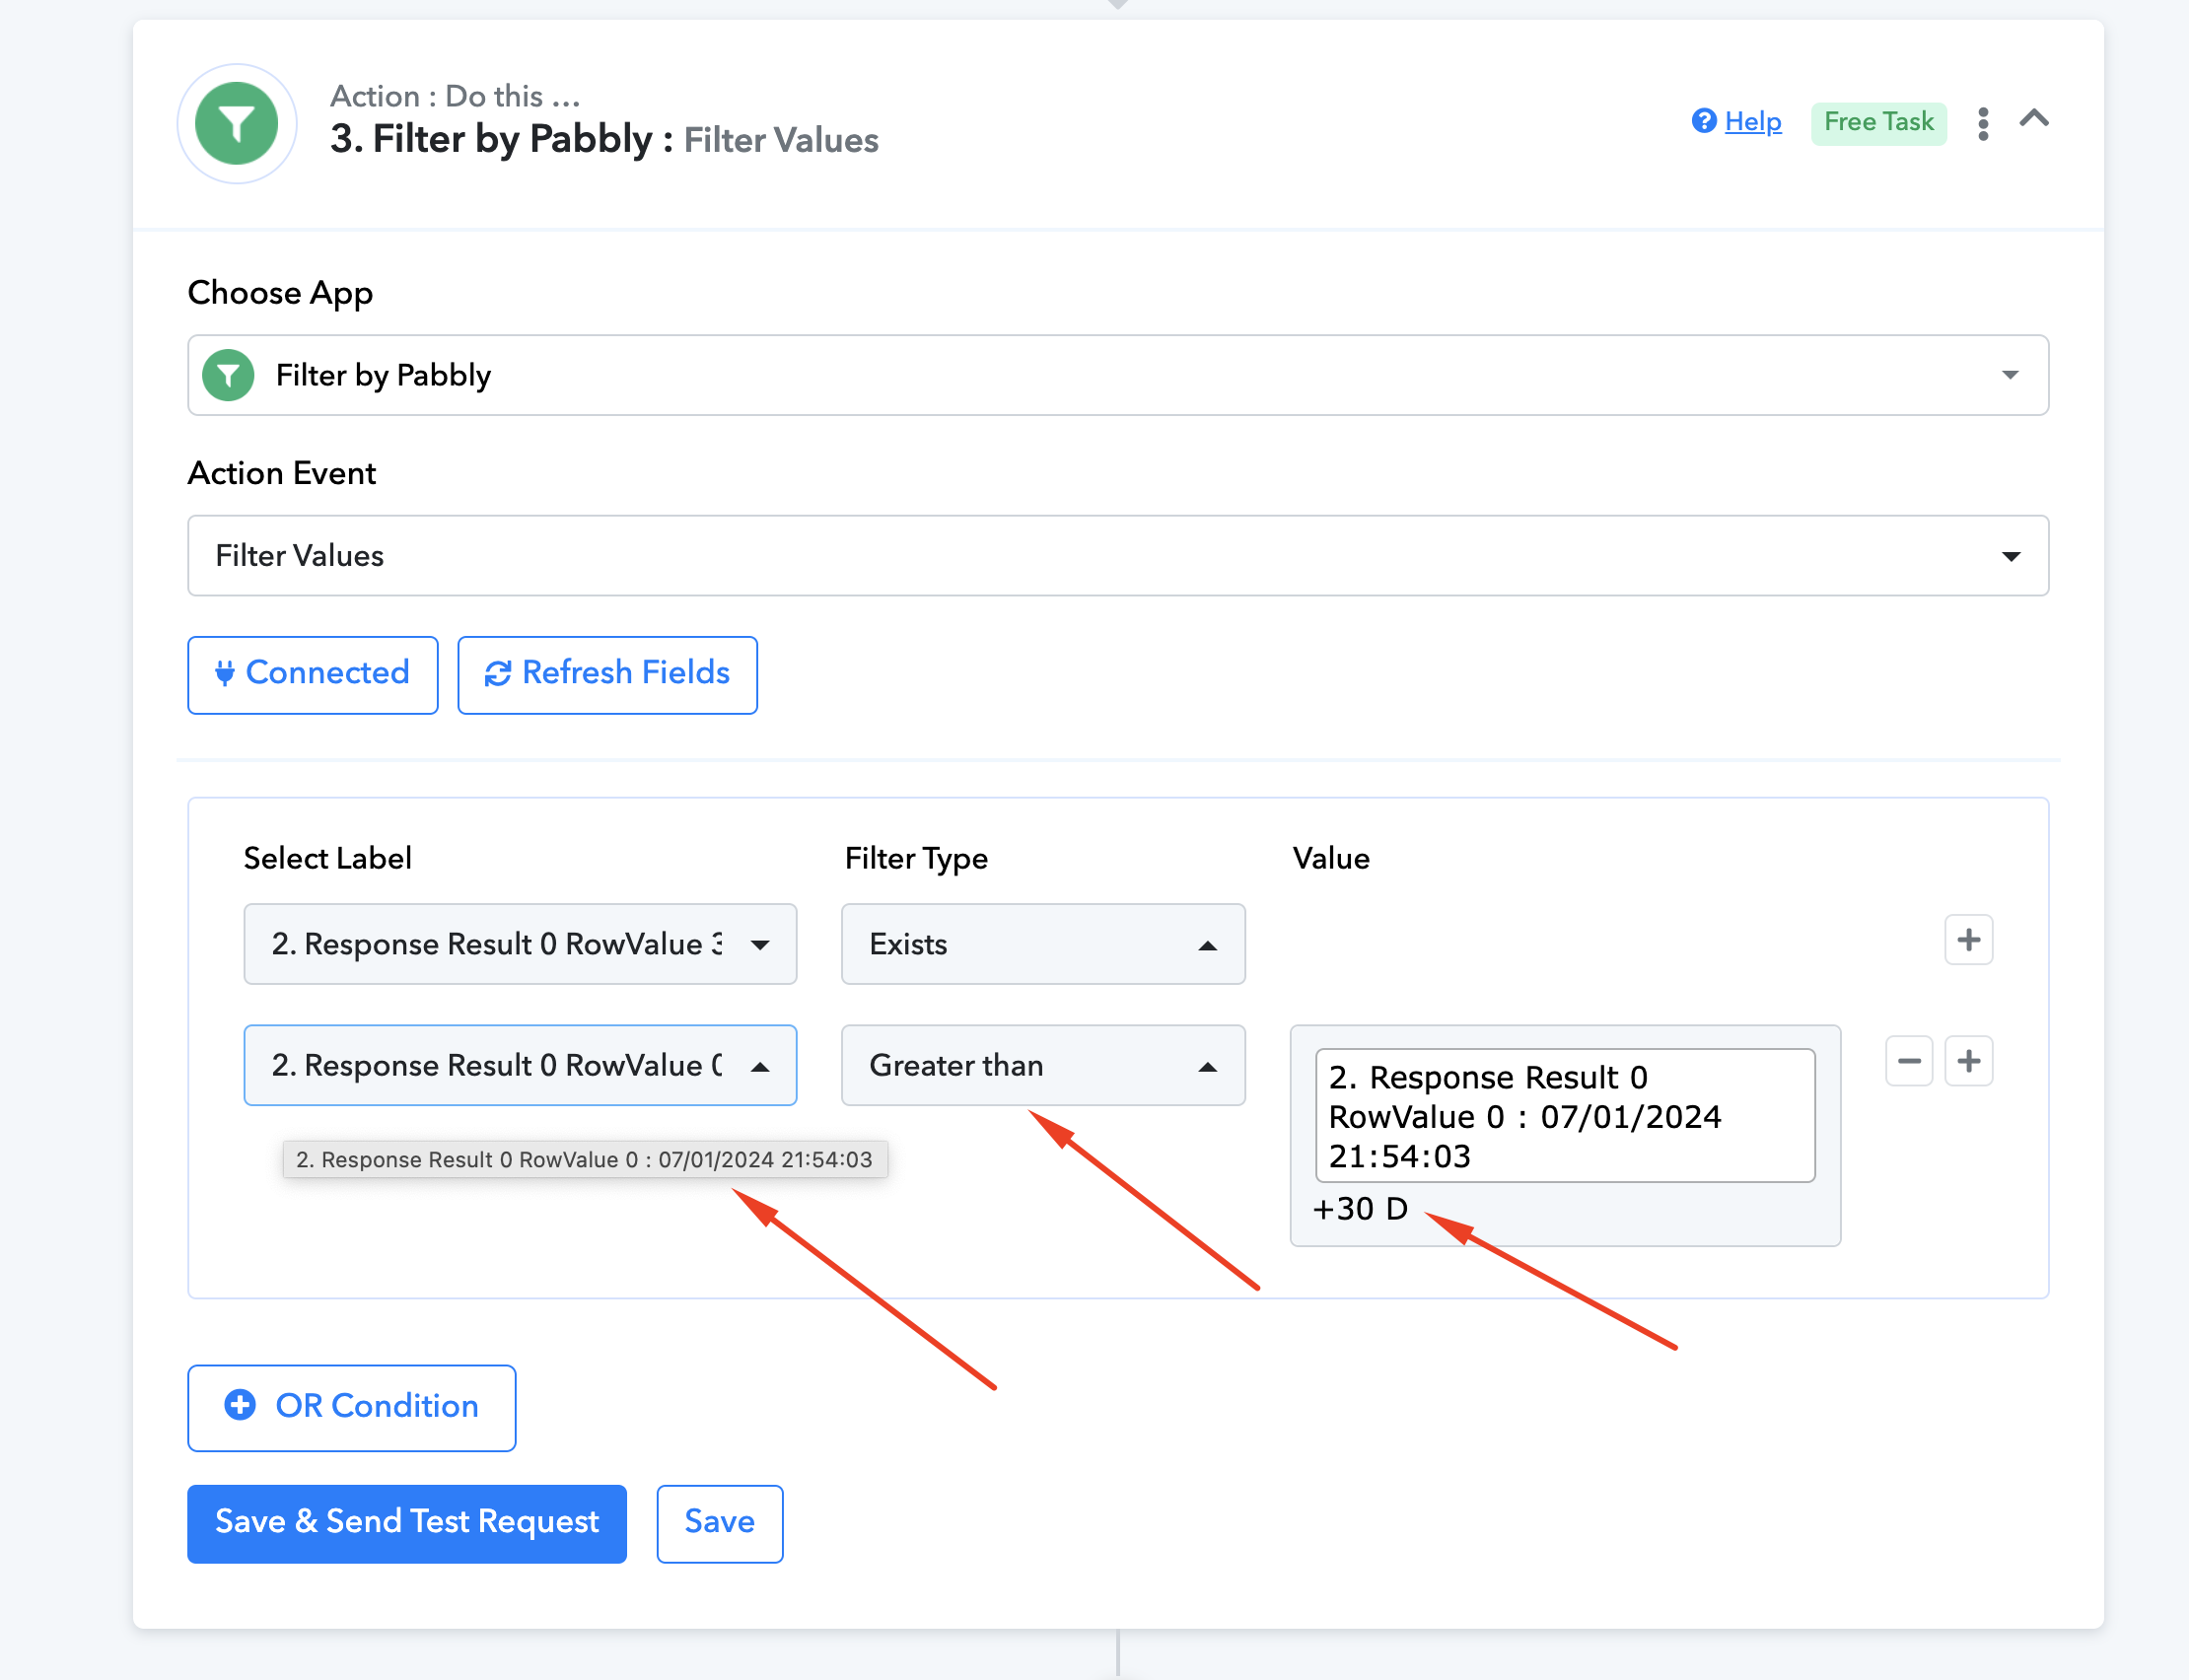The image size is (2189, 1680).
Task: Open the three-dot step options menu
Action: tap(1983, 124)
